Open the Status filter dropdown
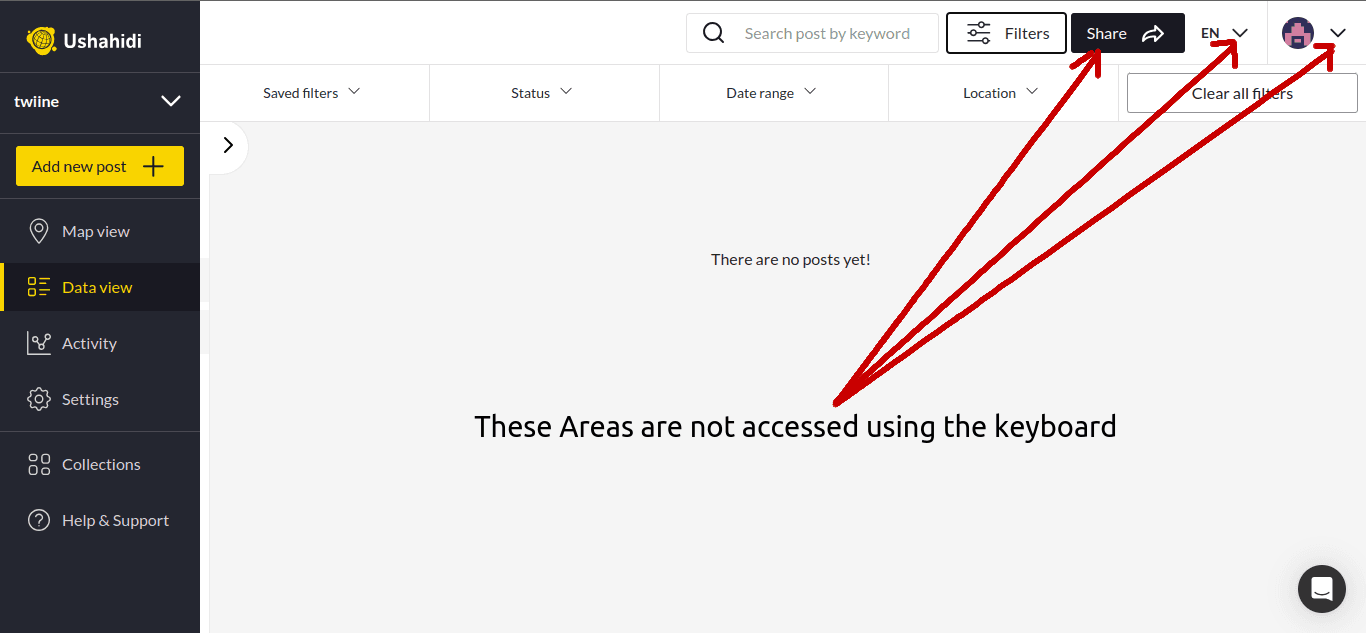1366x633 pixels. [541, 93]
